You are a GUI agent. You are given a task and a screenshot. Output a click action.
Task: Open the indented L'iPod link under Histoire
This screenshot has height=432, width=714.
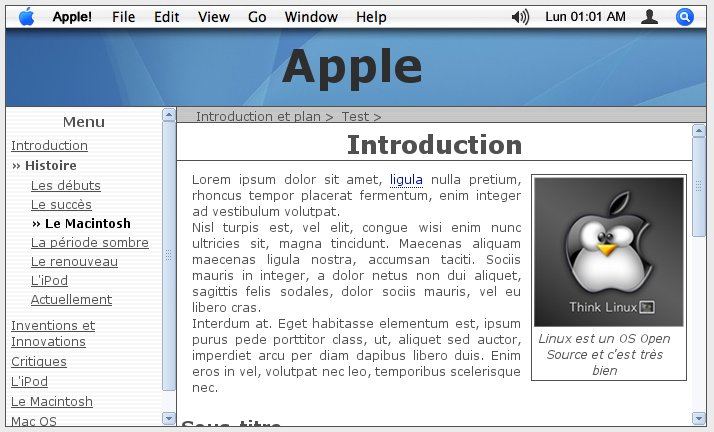49,281
